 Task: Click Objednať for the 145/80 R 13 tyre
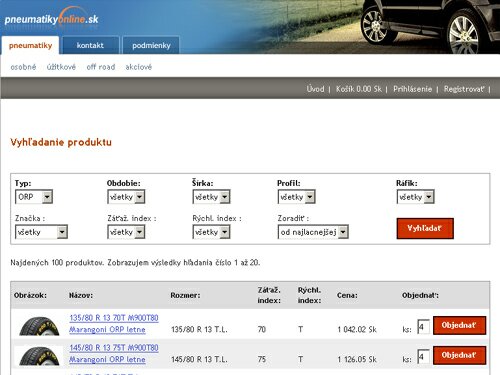(459, 355)
